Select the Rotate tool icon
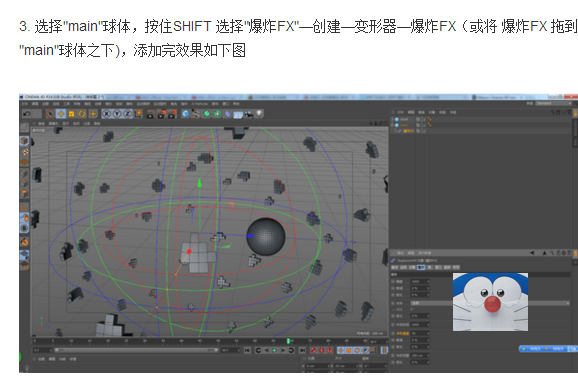This screenshot has width=578, height=381. 82,114
